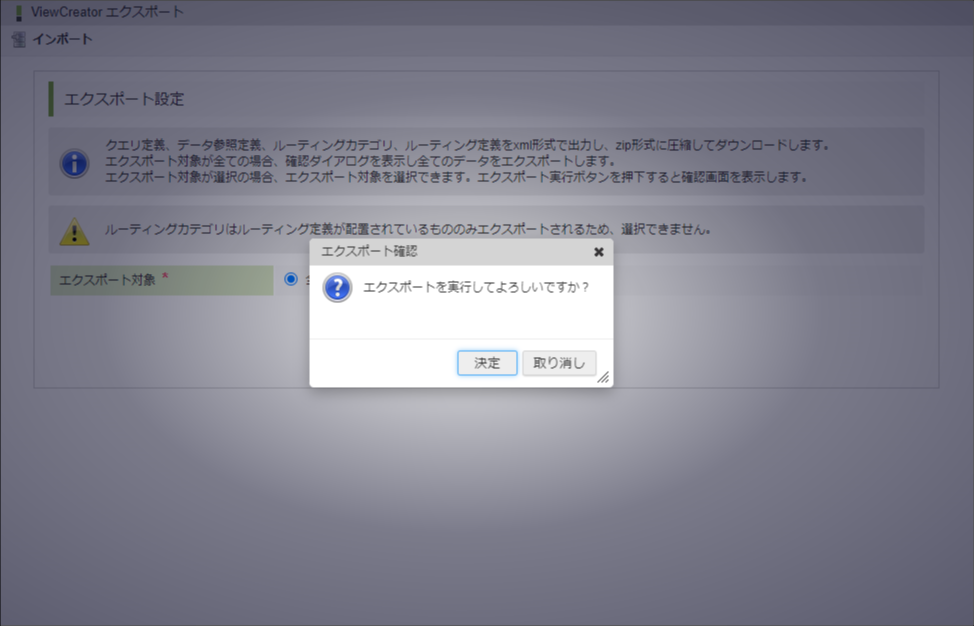The height and width of the screenshot is (626, 974).
Task: Click the エクスポート対象 field label
Action: (x=107, y=280)
